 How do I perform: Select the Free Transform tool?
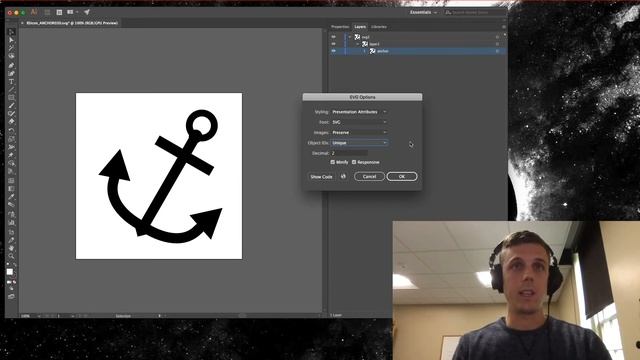point(11,156)
